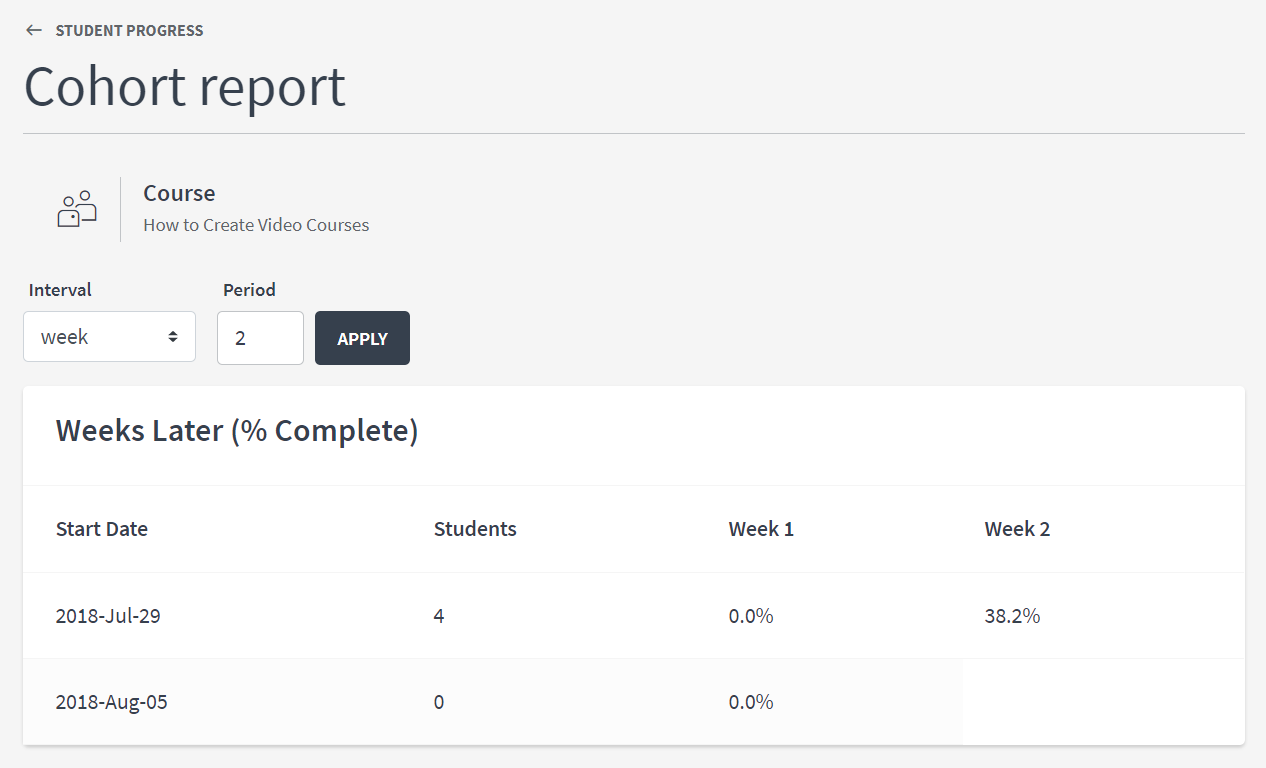Click the Interval label
Screen dimensions: 1266x768
click(60, 290)
